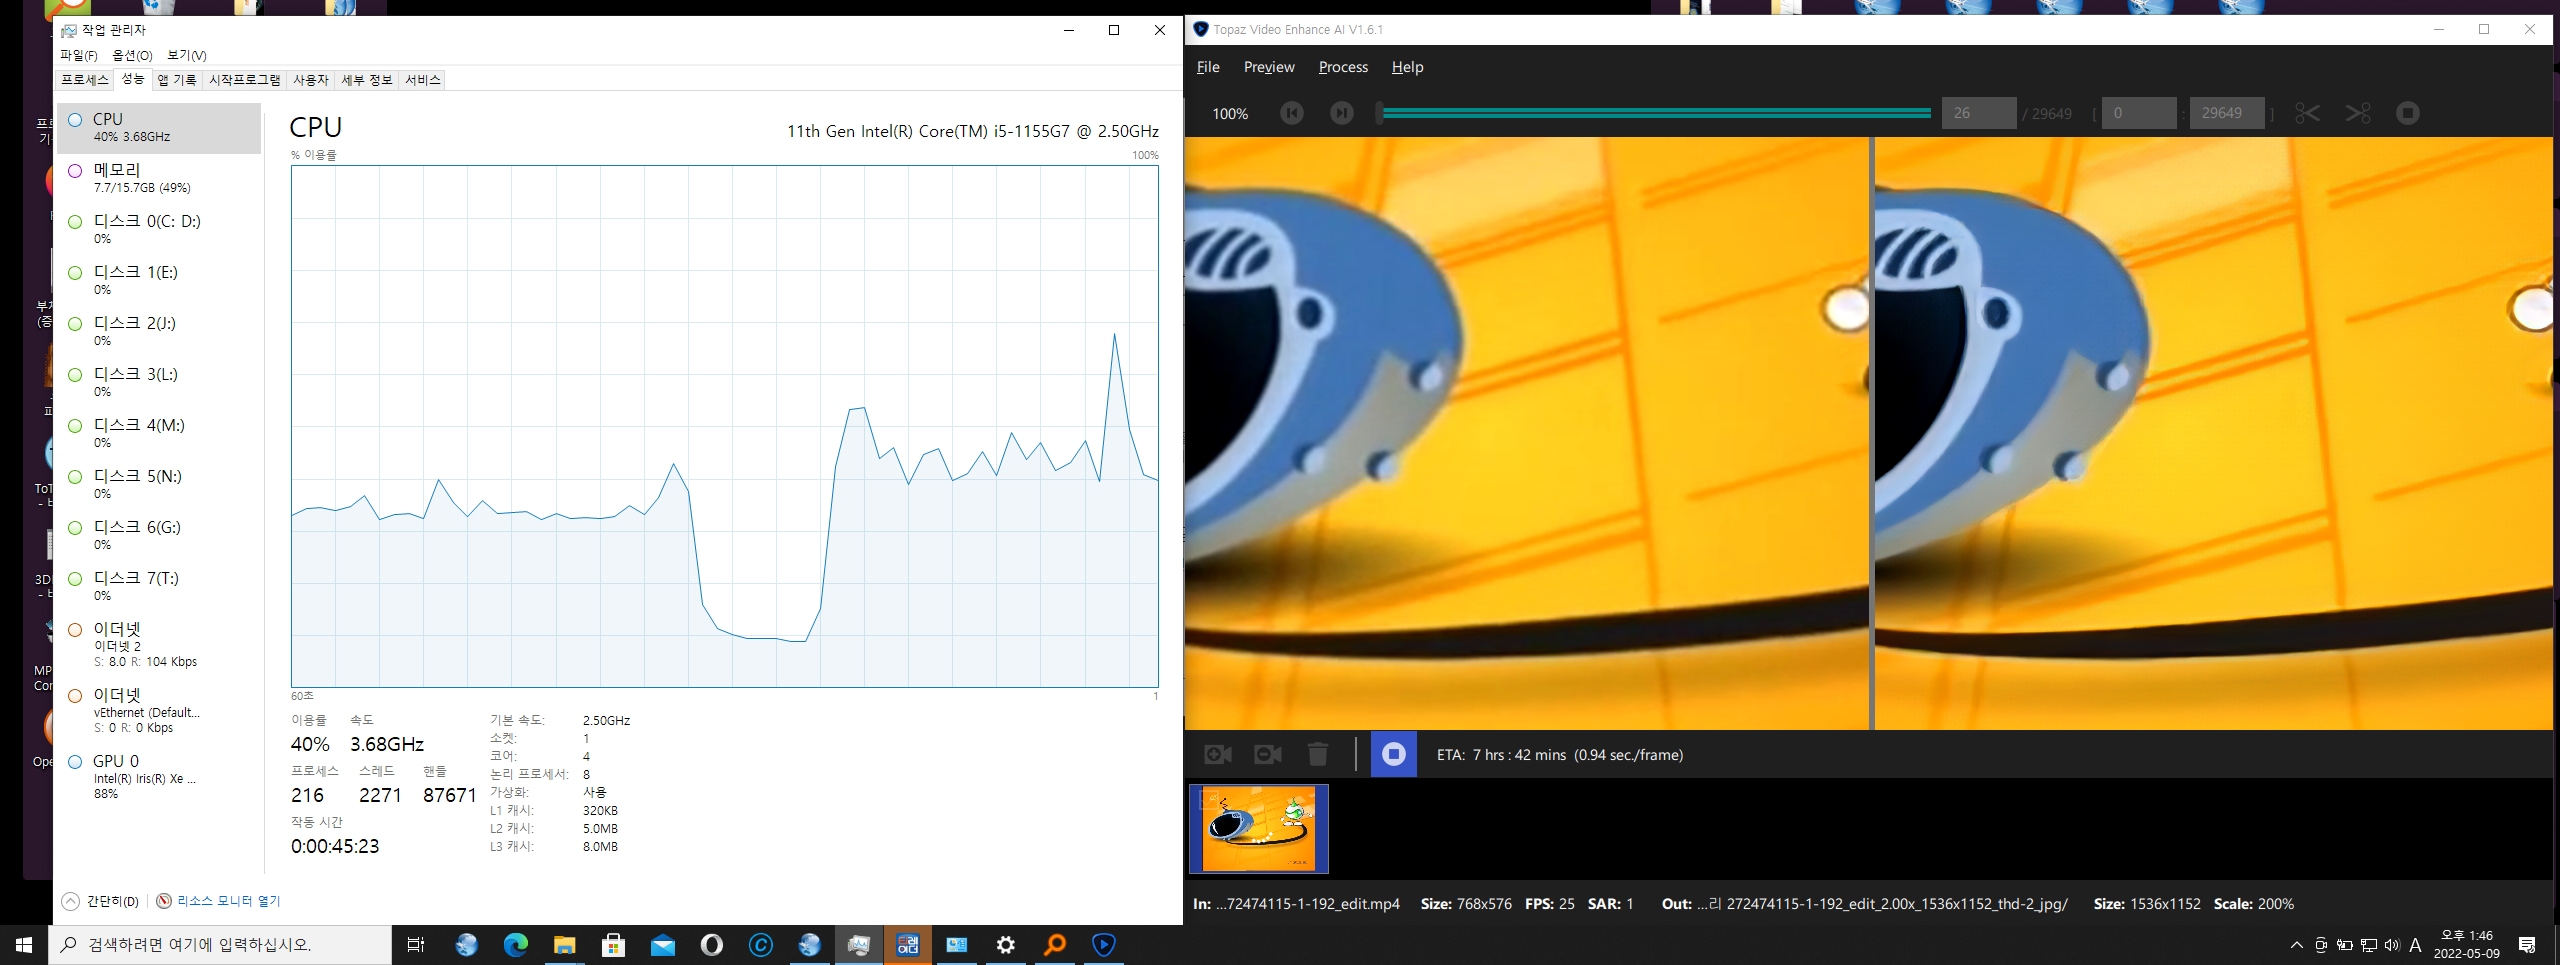The height and width of the screenshot is (965, 2560).
Task: Open File Explorer from taskbar
Action: coord(564,945)
